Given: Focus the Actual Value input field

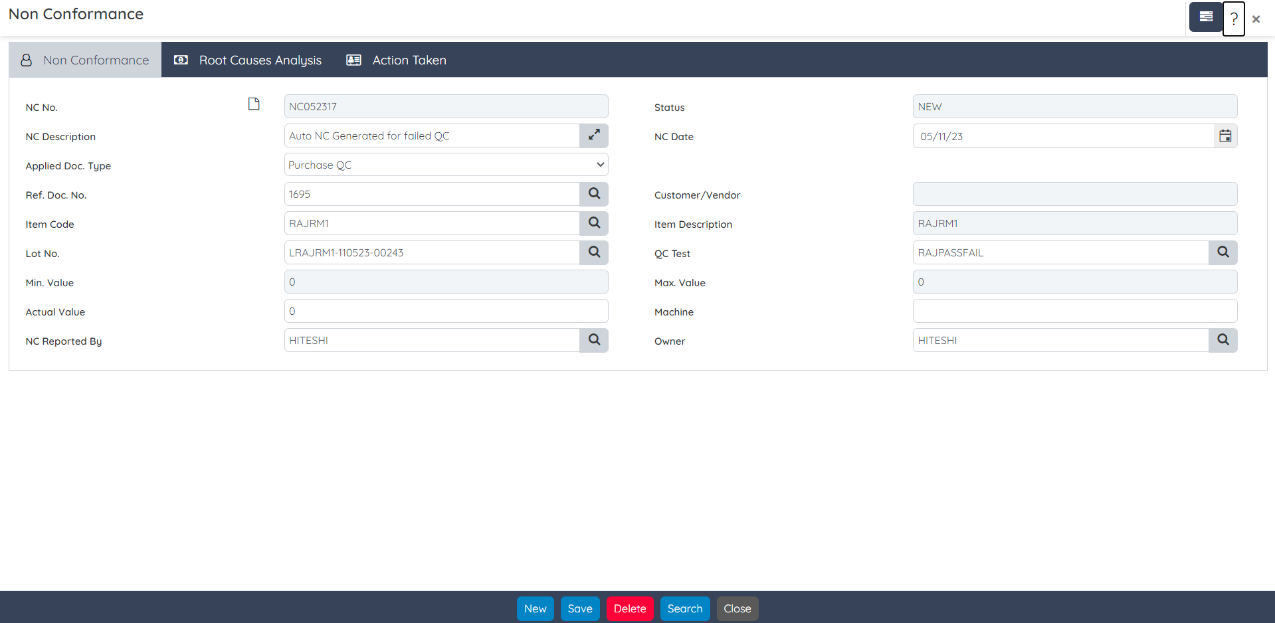Looking at the screenshot, I should point(446,312).
